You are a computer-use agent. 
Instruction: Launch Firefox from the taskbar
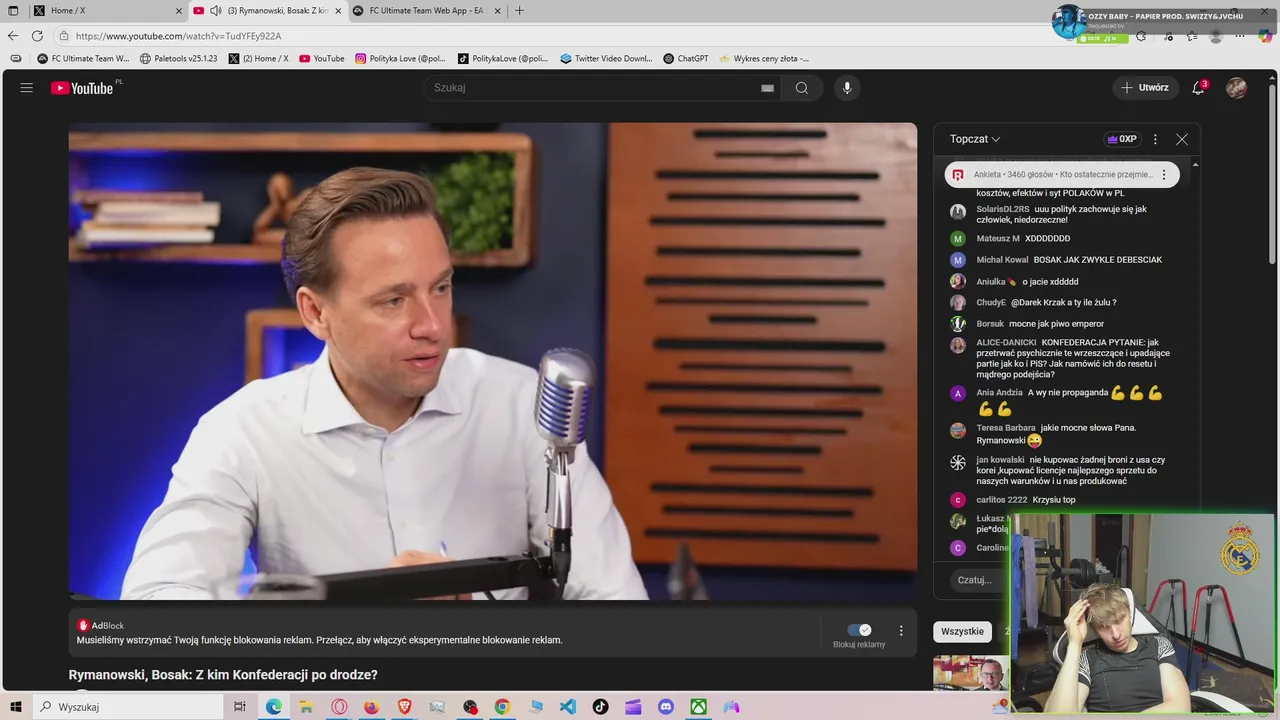click(372, 707)
